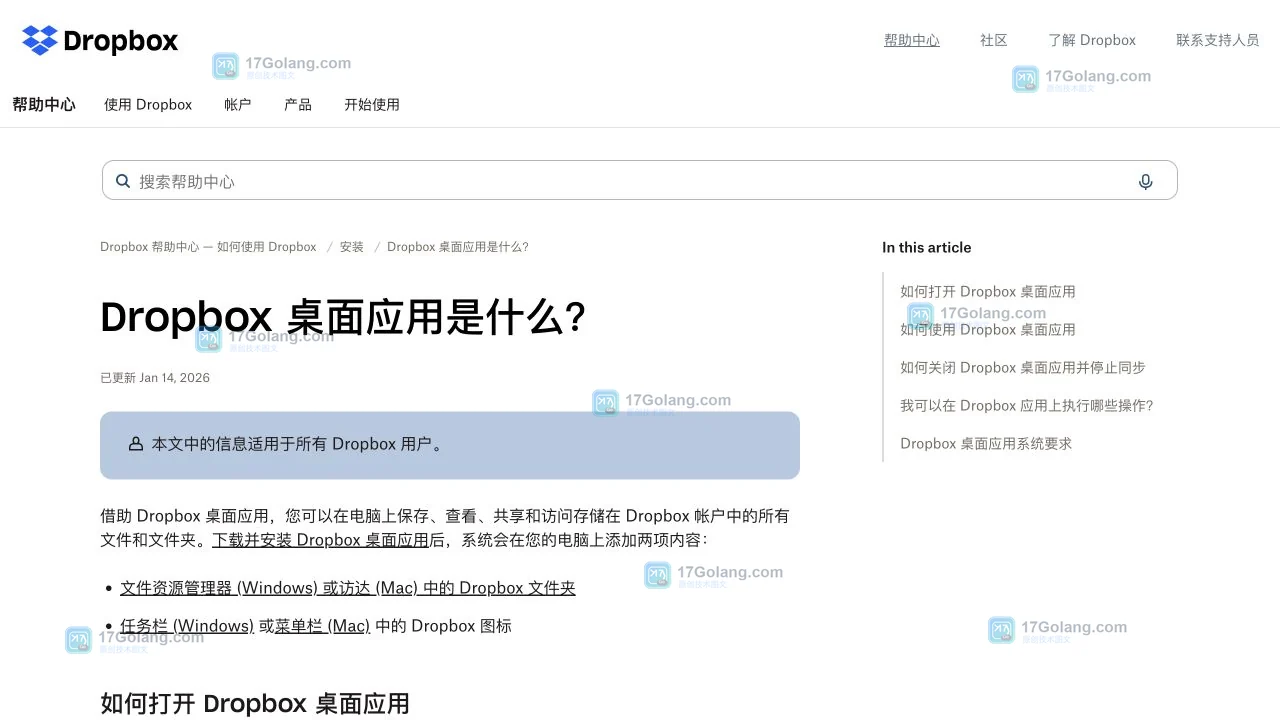Open the 联系支持人员 link
The width and height of the screenshot is (1280, 720).
[x=1218, y=40]
